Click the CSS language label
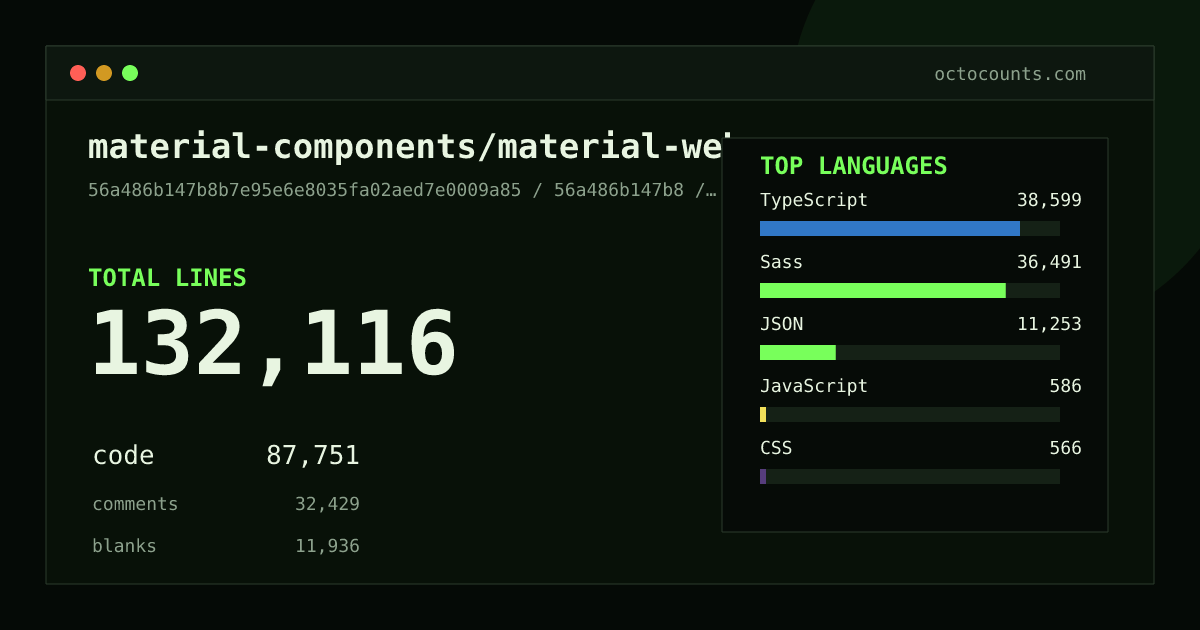The height and width of the screenshot is (630, 1200). click(776, 448)
